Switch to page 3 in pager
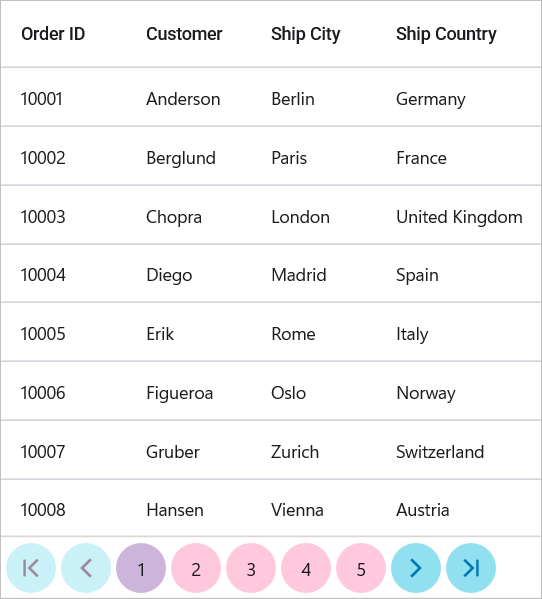 251,568
